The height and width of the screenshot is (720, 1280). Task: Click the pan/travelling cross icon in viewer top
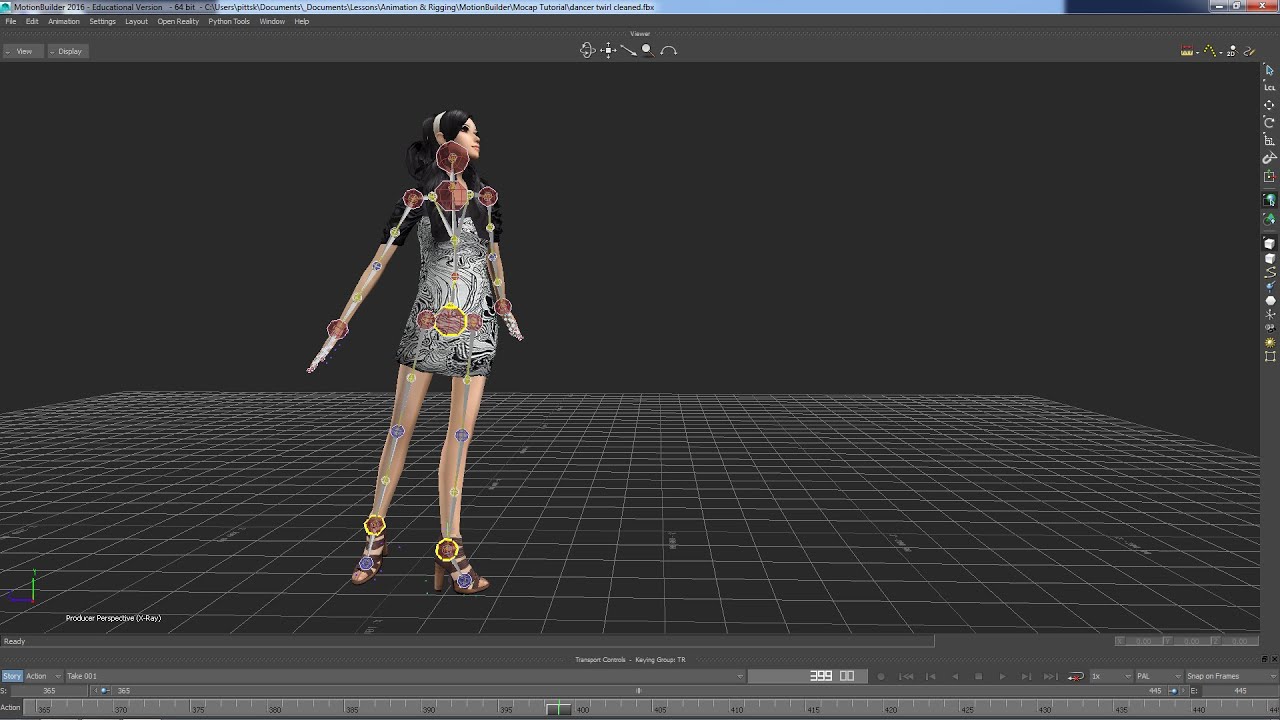[608, 50]
